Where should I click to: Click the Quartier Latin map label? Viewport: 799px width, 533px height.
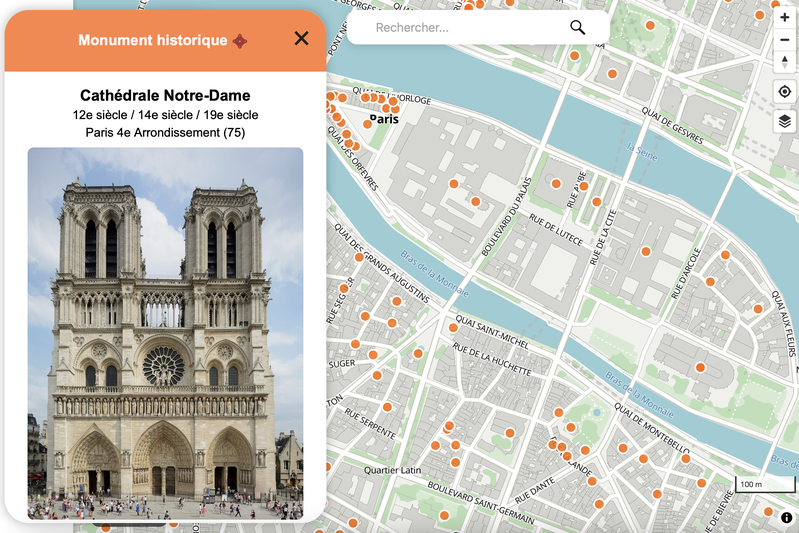point(395,469)
